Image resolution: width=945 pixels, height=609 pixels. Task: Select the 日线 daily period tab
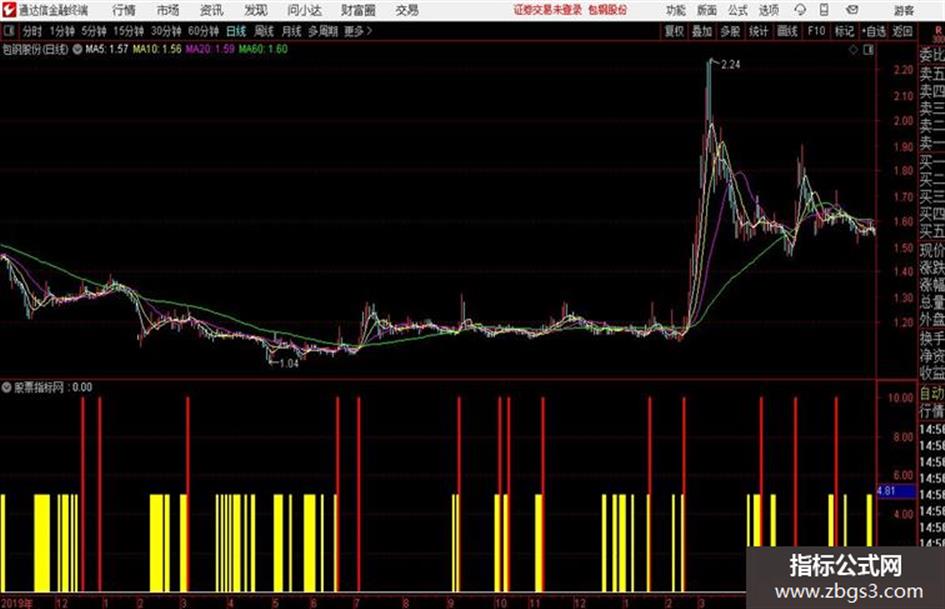point(236,31)
